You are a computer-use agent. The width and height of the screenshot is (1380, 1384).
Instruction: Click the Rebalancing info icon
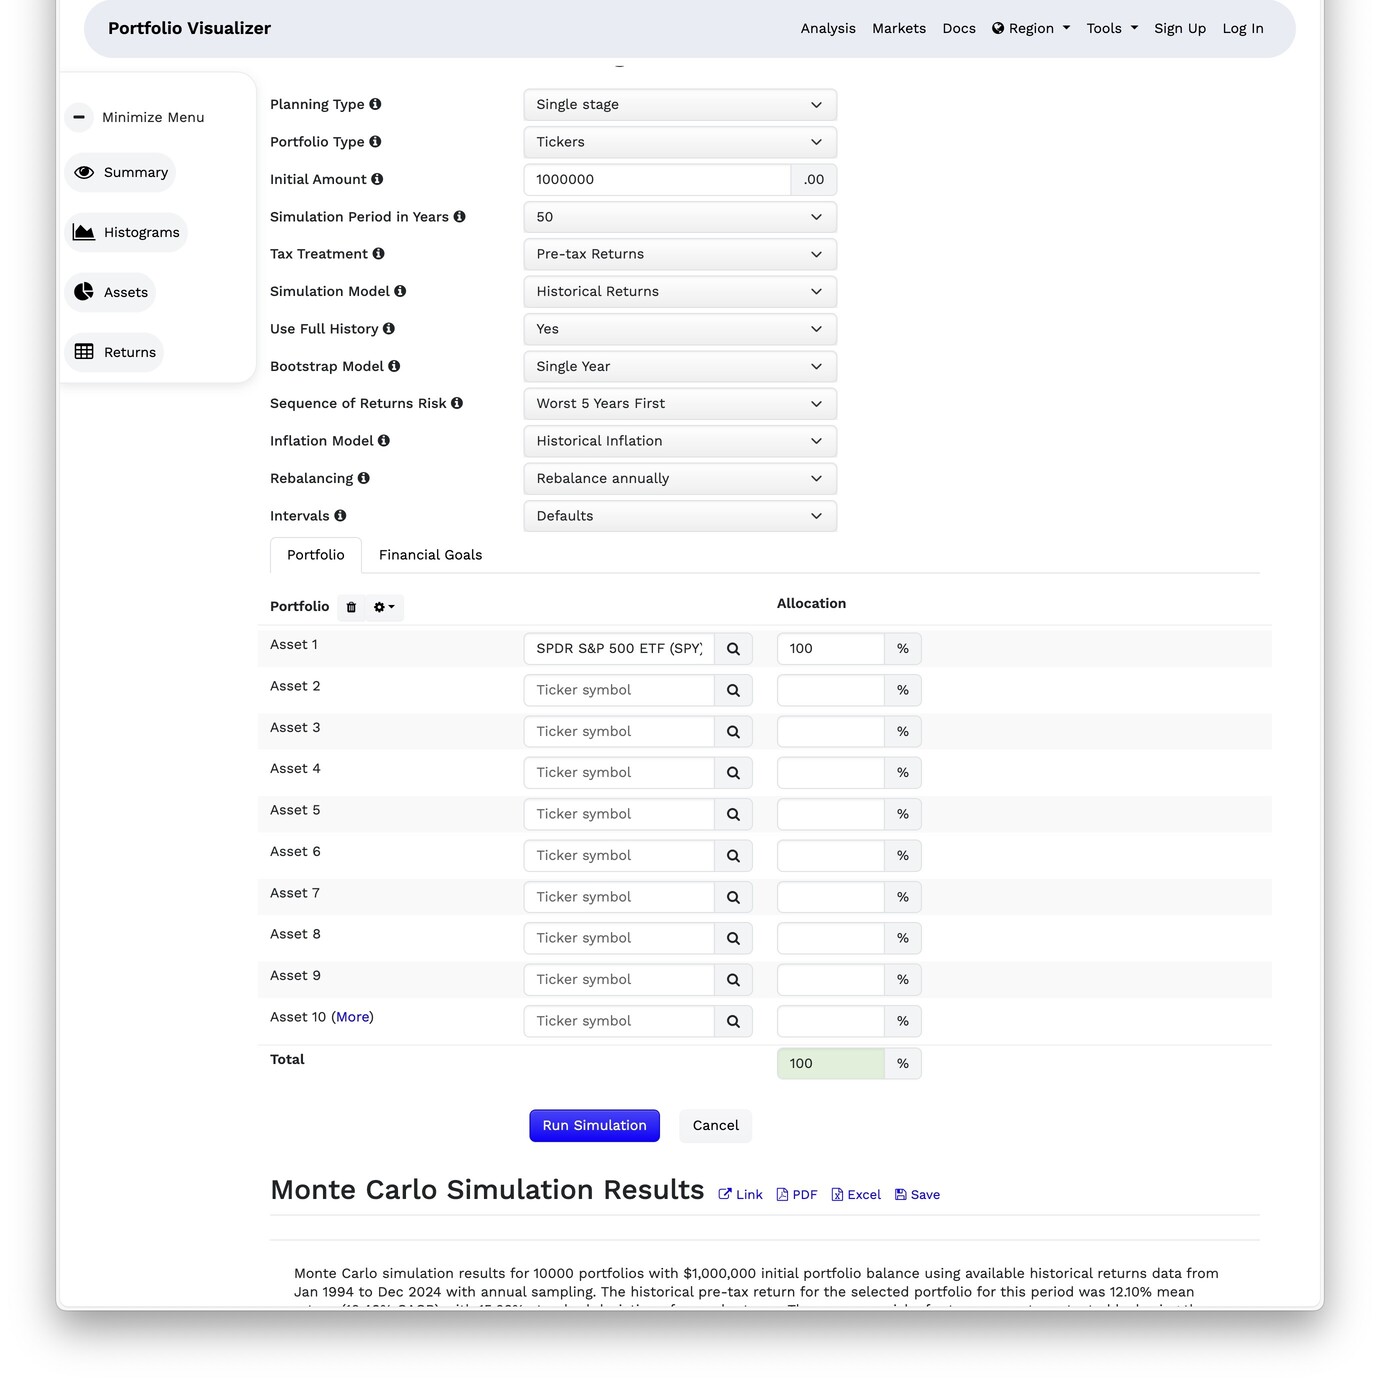364,478
